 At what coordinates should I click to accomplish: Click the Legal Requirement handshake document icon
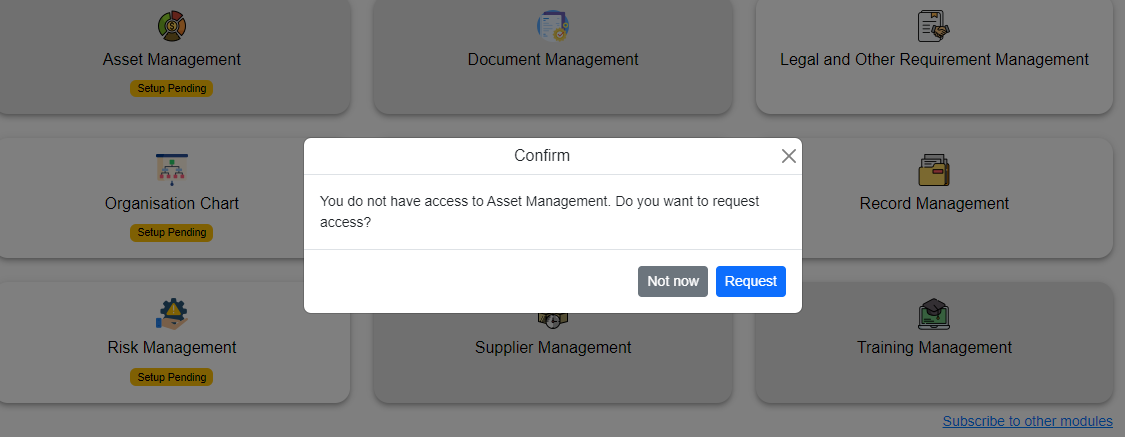934,25
